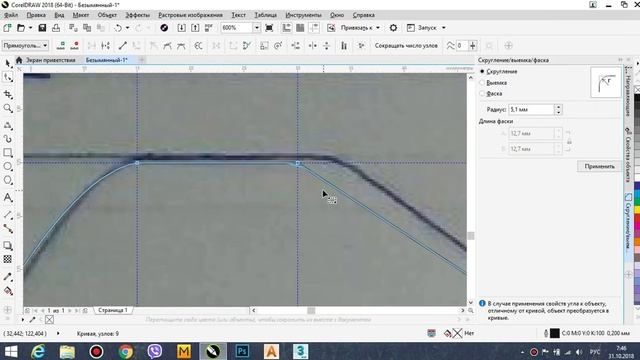Open the Страница 1 page tab
The height and width of the screenshot is (360, 640).
tap(113, 310)
